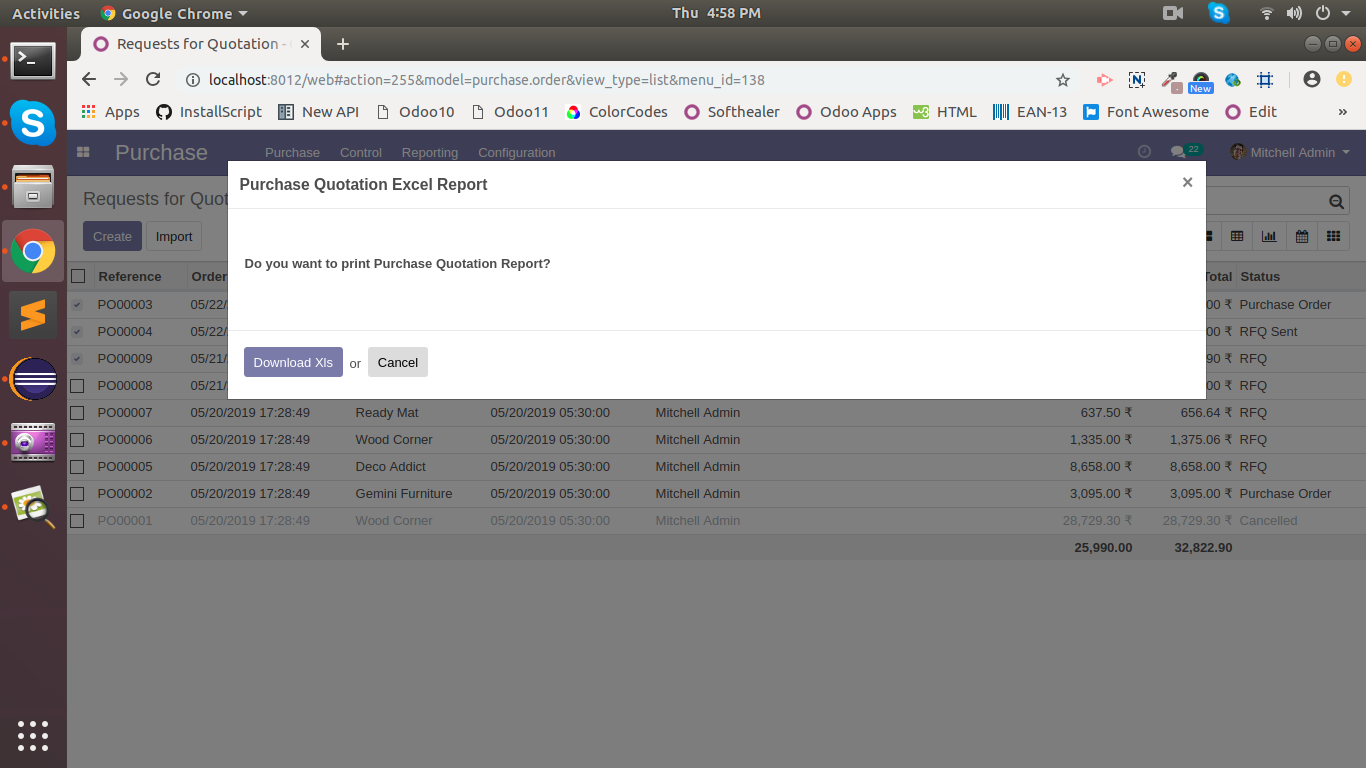
Task: Click the Download Xls button
Action: coord(293,362)
